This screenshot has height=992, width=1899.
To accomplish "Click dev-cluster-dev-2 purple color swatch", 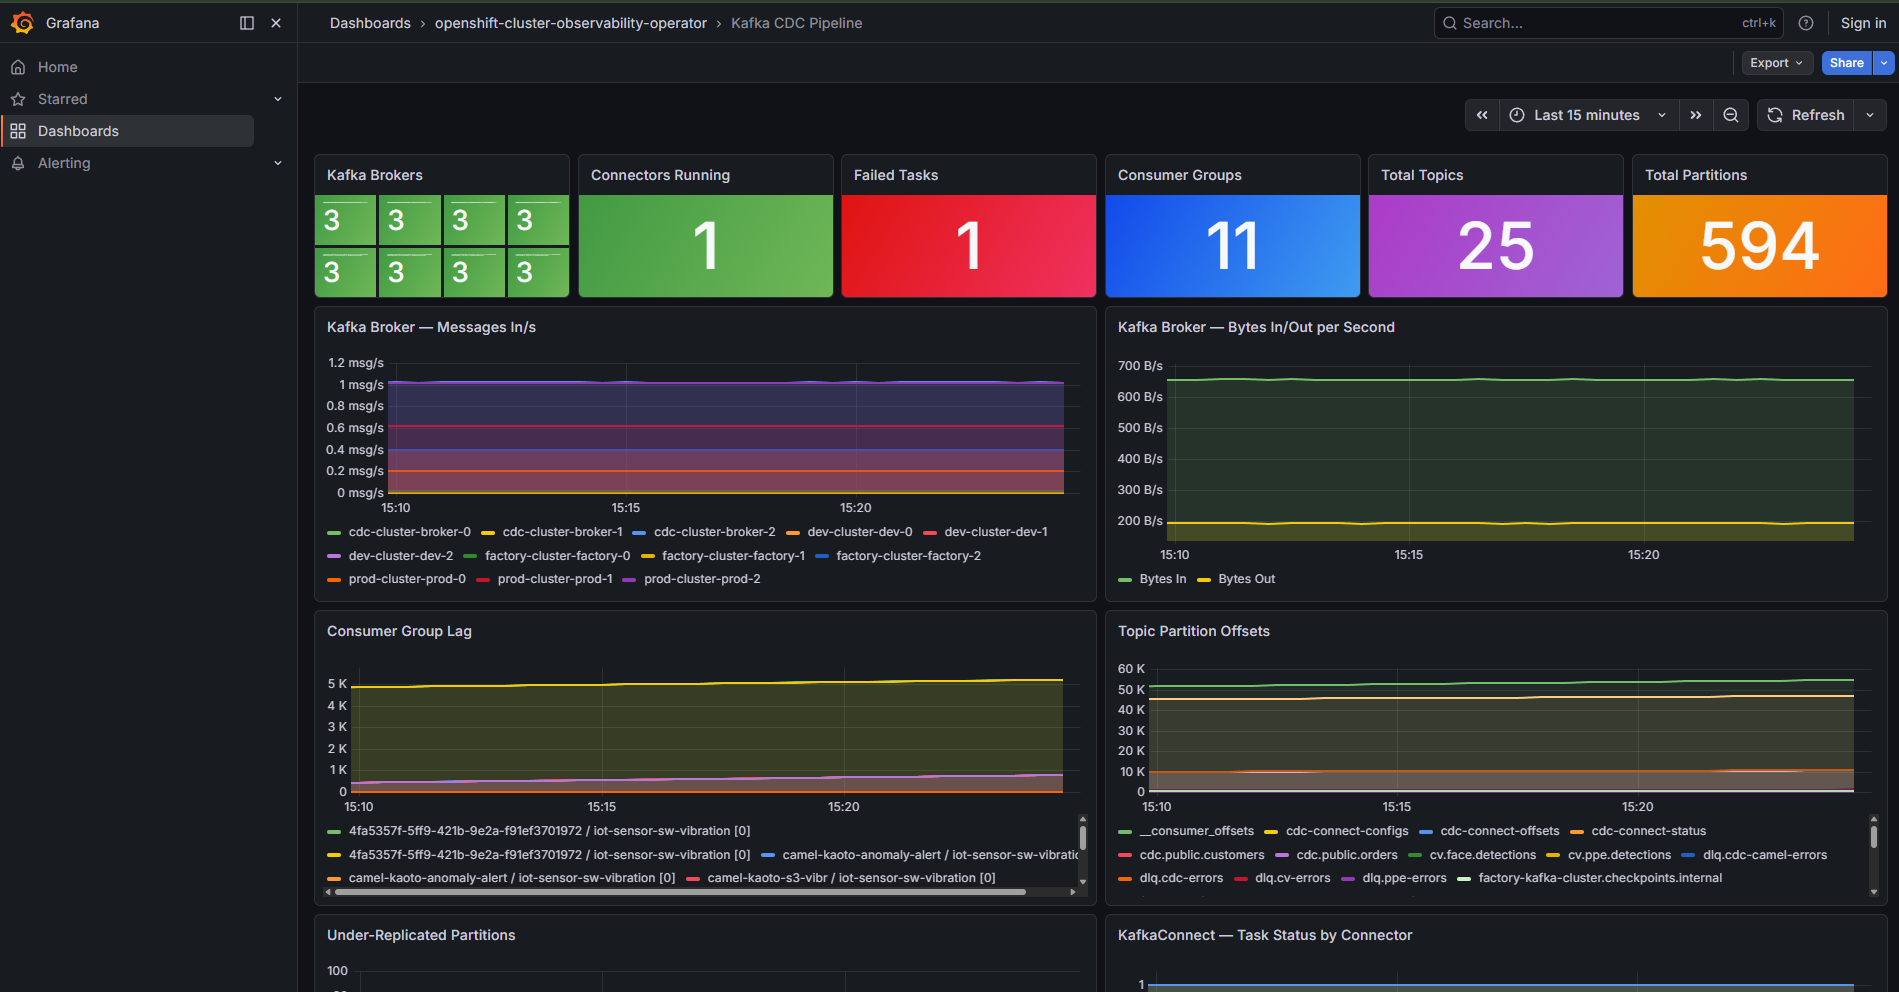I will pyautogui.click(x=334, y=556).
